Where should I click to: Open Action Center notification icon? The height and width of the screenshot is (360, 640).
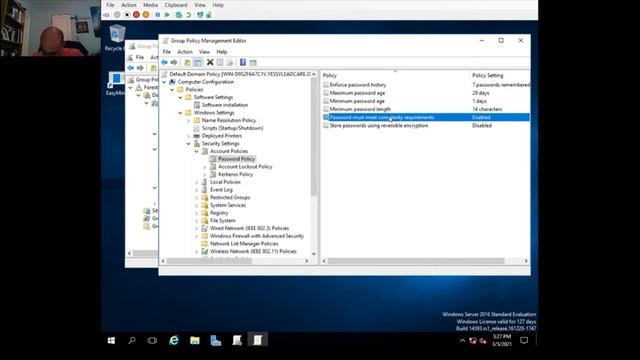524,340
